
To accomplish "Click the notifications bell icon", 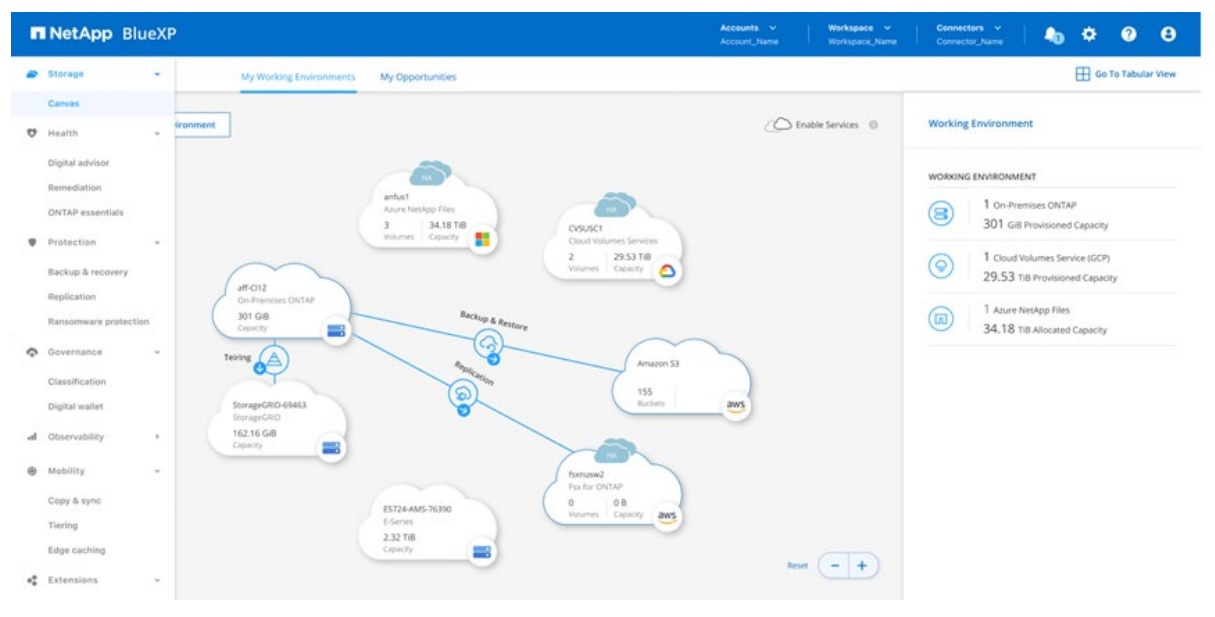I will click(x=1052, y=34).
